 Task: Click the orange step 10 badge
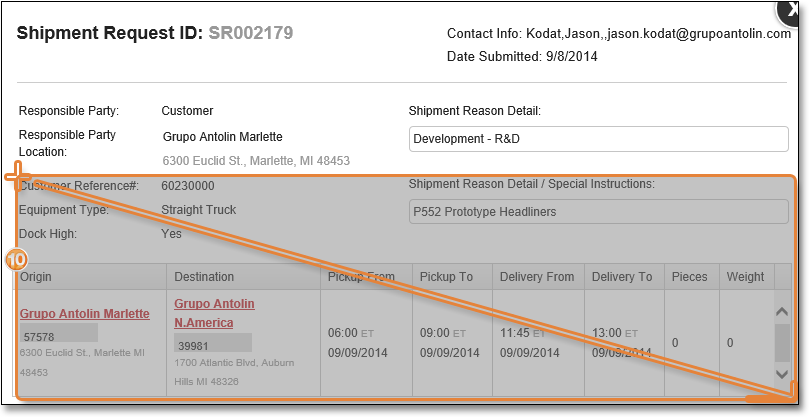[x=17, y=259]
